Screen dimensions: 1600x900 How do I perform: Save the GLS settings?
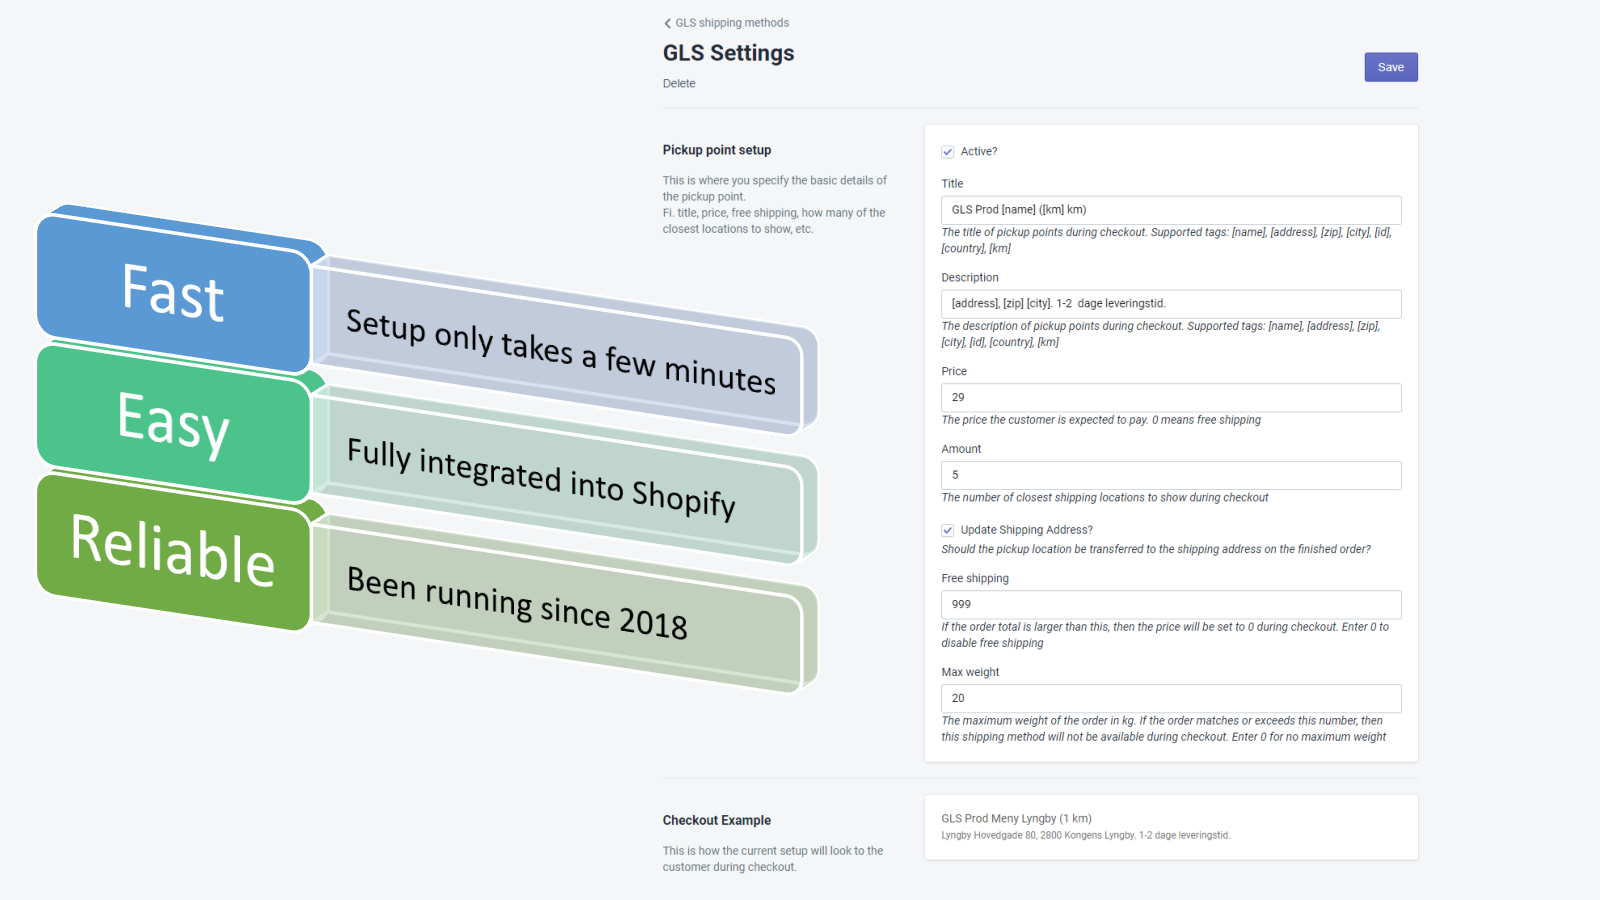tap(1391, 67)
